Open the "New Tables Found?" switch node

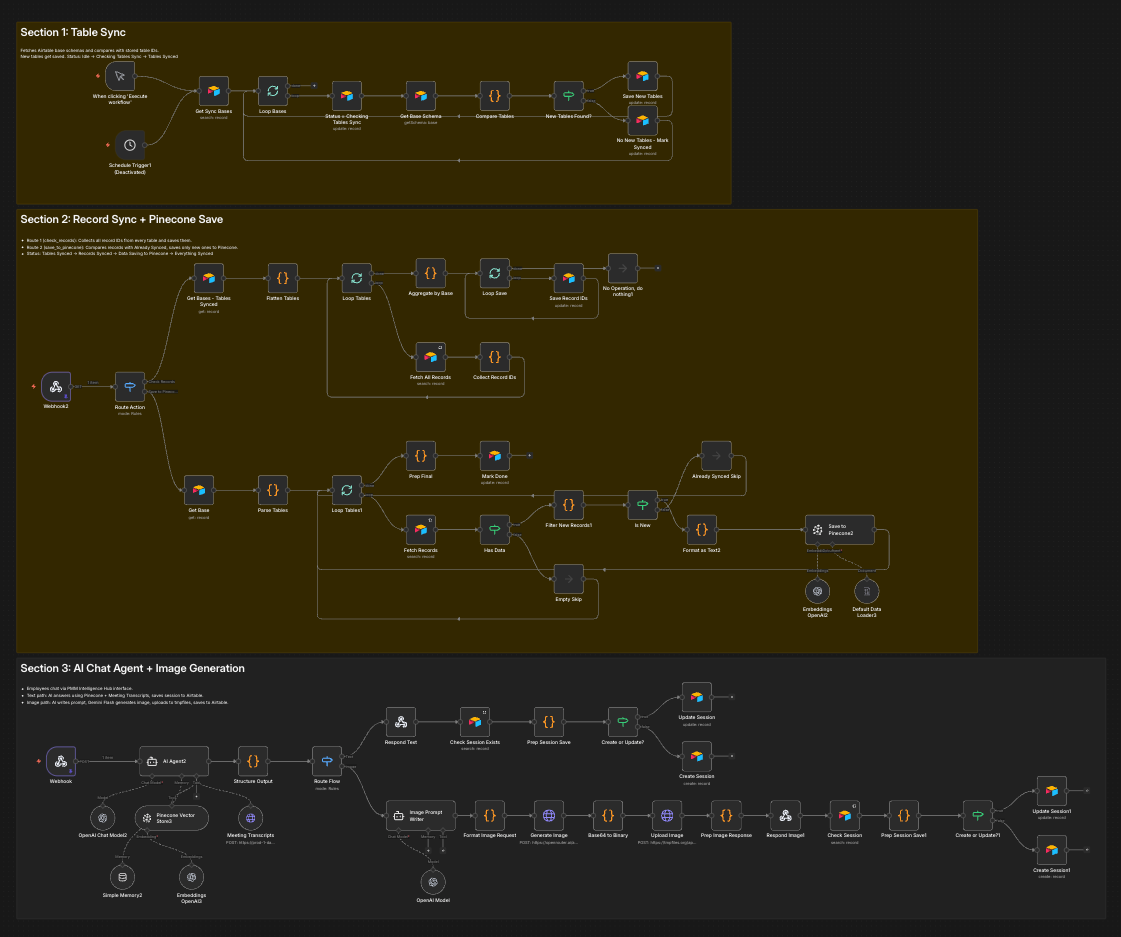pos(568,96)
